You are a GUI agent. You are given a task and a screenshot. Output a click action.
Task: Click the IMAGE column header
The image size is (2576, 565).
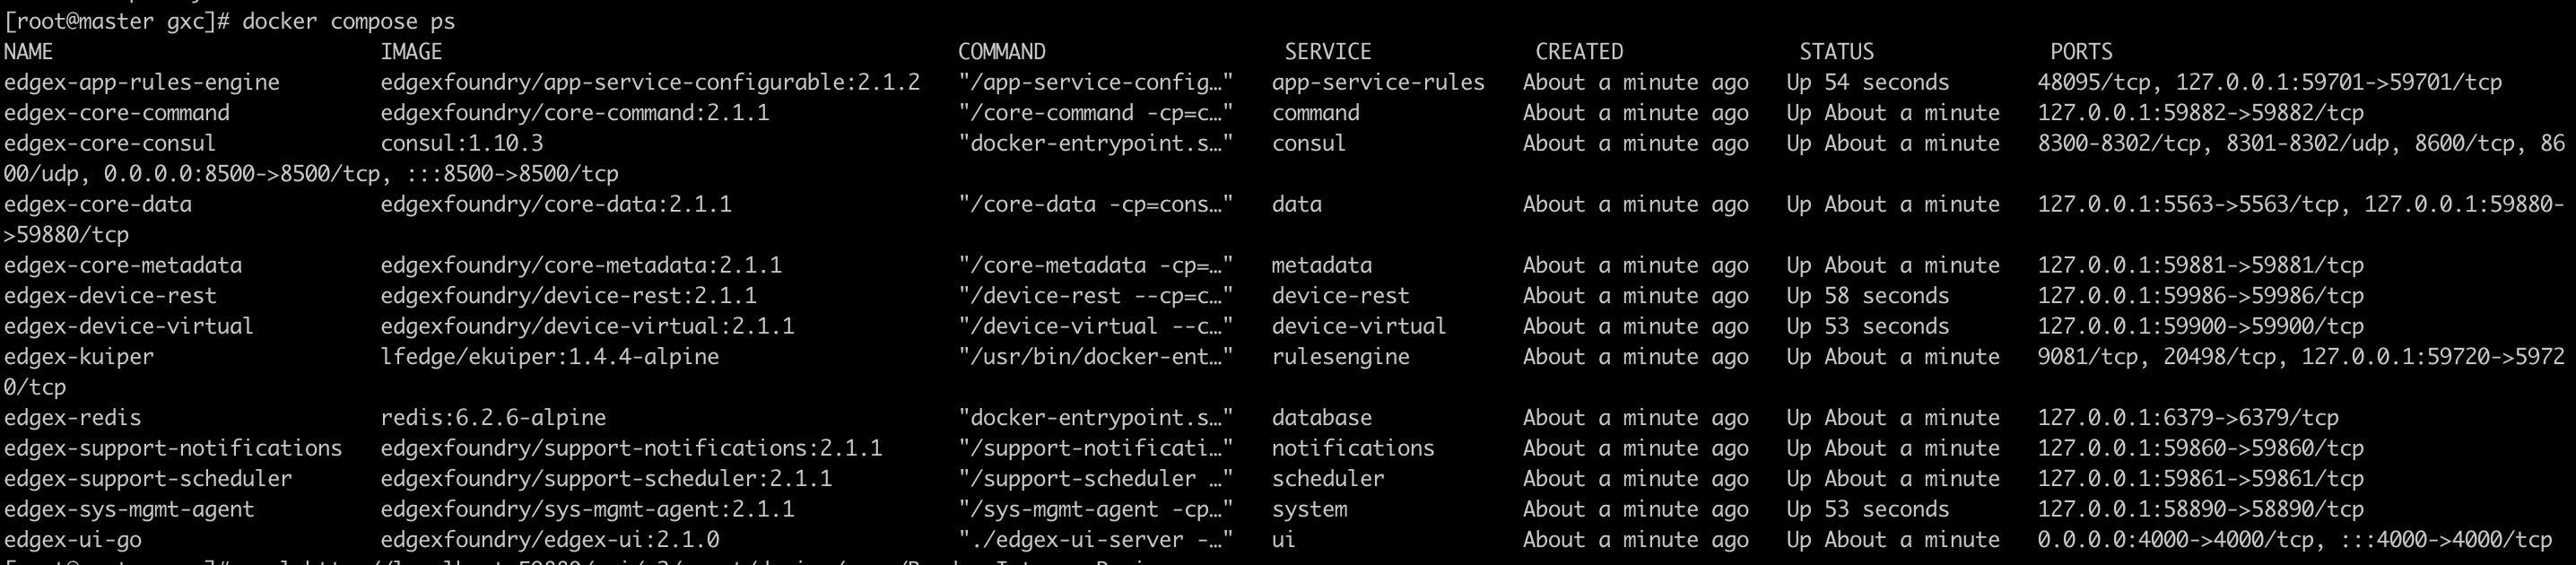[411, 52]
